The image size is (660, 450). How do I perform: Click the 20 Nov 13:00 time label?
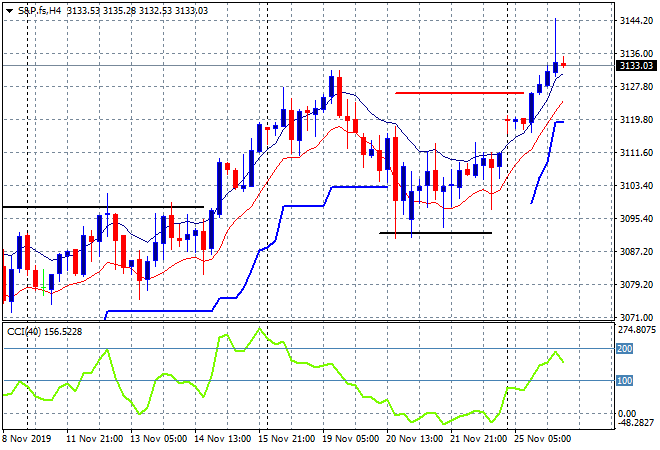[415, 439]
